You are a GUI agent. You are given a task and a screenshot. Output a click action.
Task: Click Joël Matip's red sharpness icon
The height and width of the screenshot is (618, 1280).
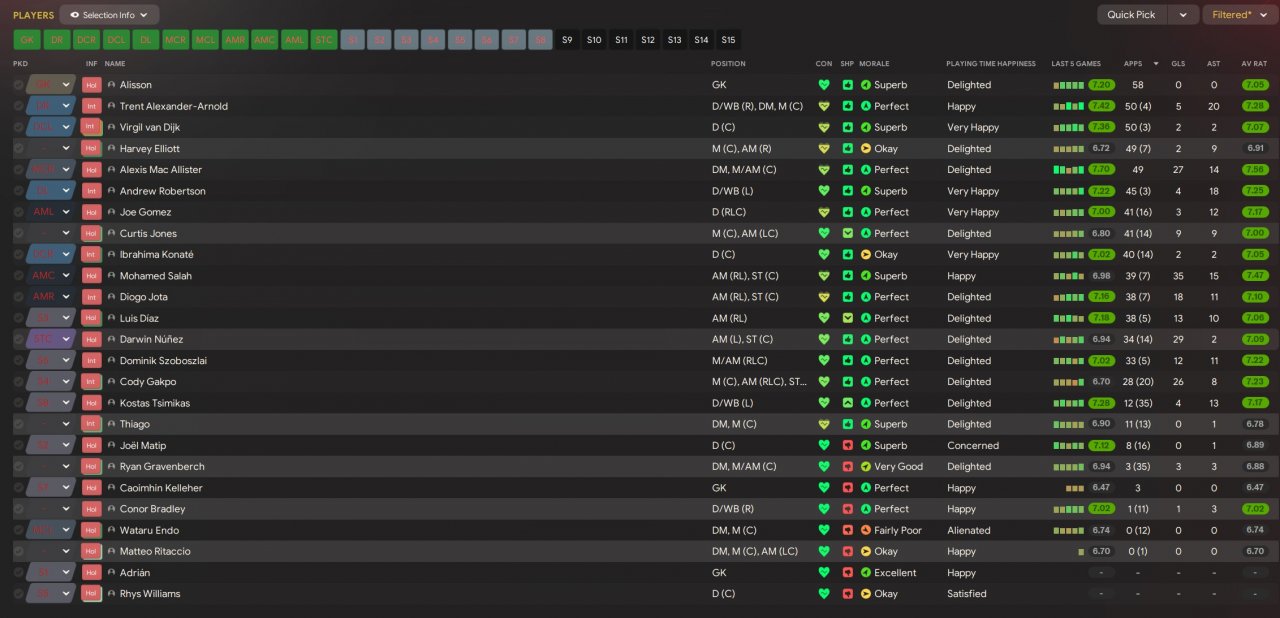click(x=847, y=445)
